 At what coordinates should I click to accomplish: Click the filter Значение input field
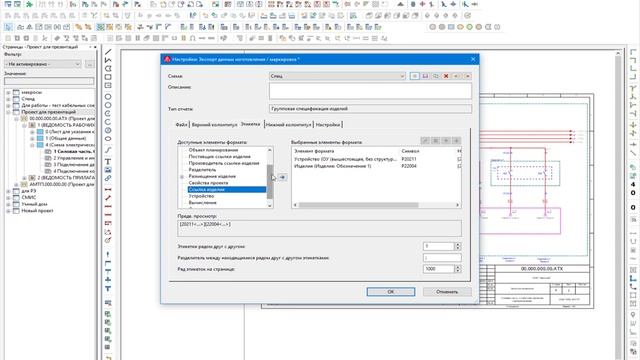[x=49, y=81]
